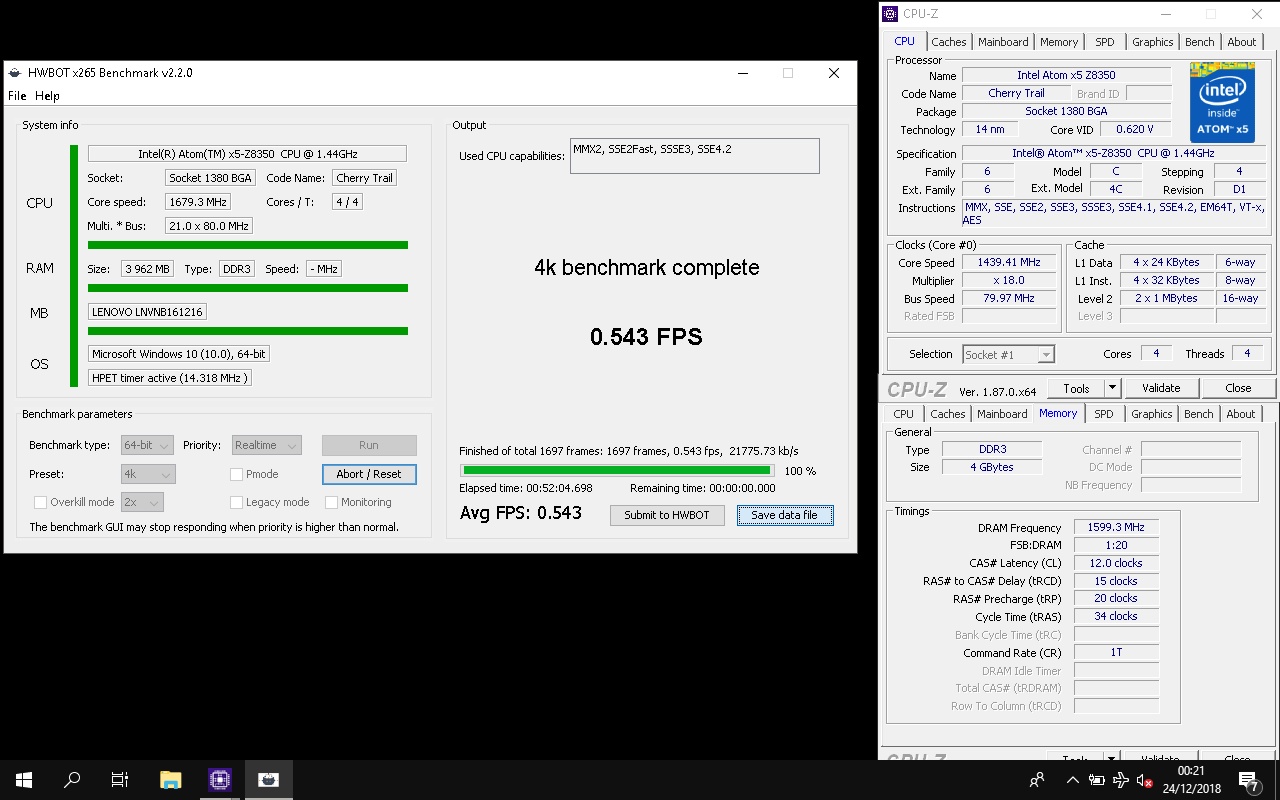
Task: Select Graphics tab in upper CPU-Z
Action: 1153,42
